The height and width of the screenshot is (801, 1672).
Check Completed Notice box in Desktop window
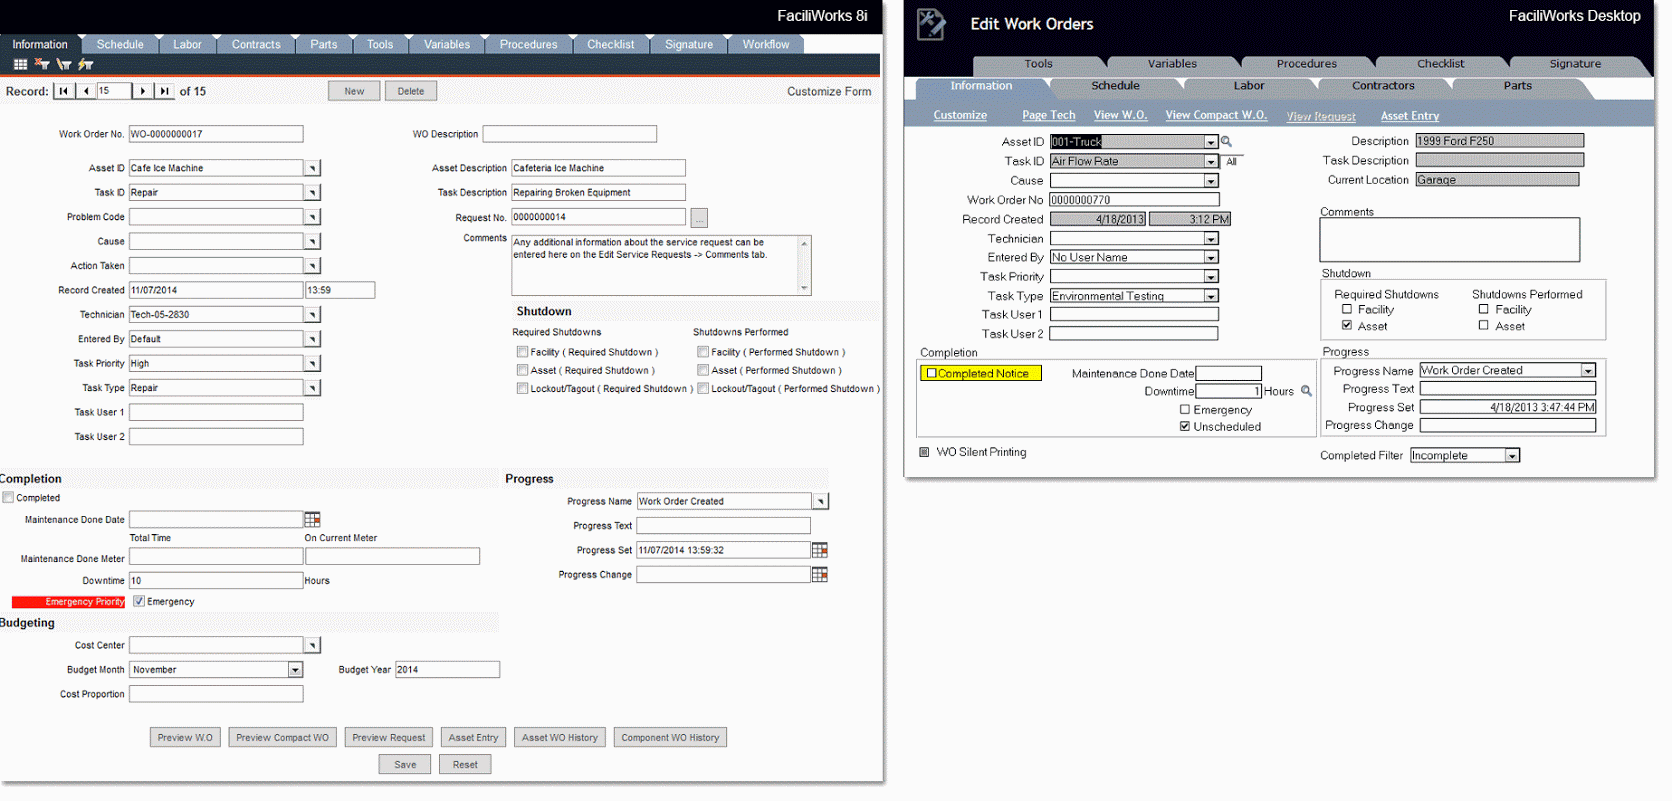(x=931, y=373)
